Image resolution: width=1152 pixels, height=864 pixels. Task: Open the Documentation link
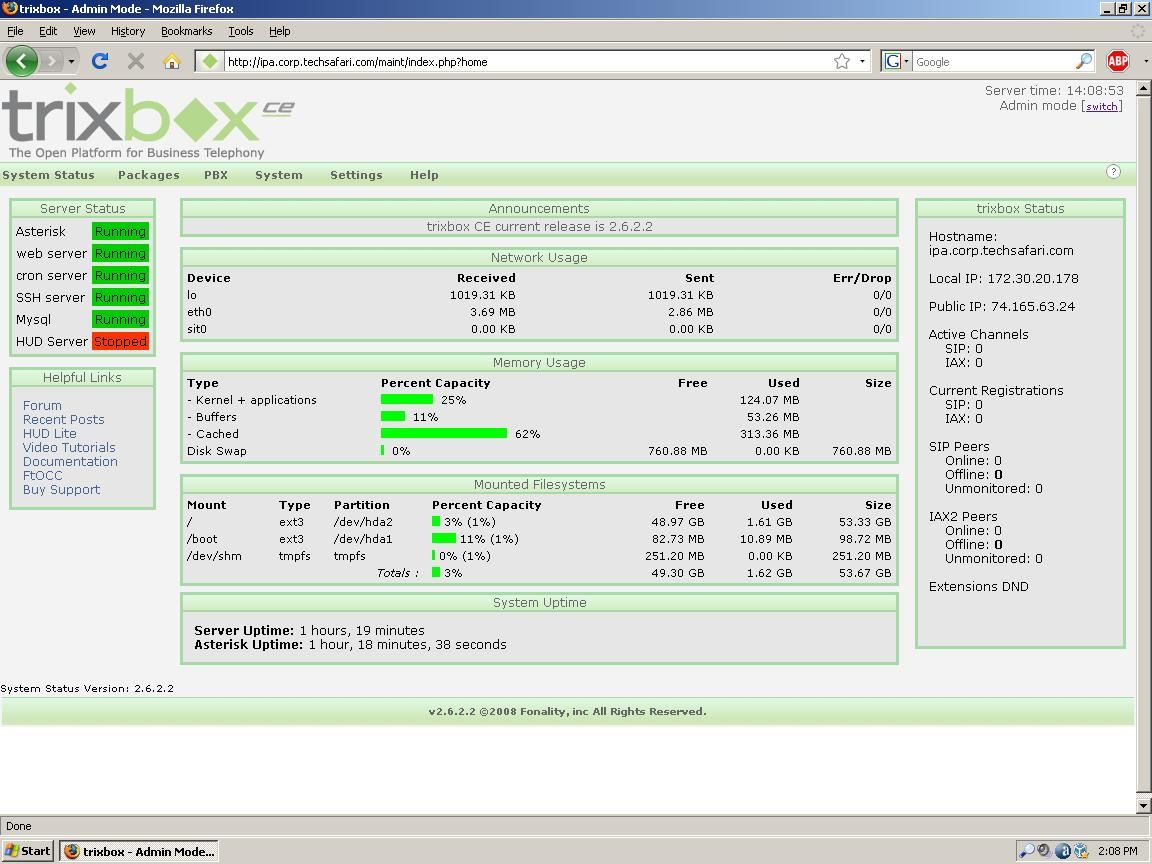[70, 461]
